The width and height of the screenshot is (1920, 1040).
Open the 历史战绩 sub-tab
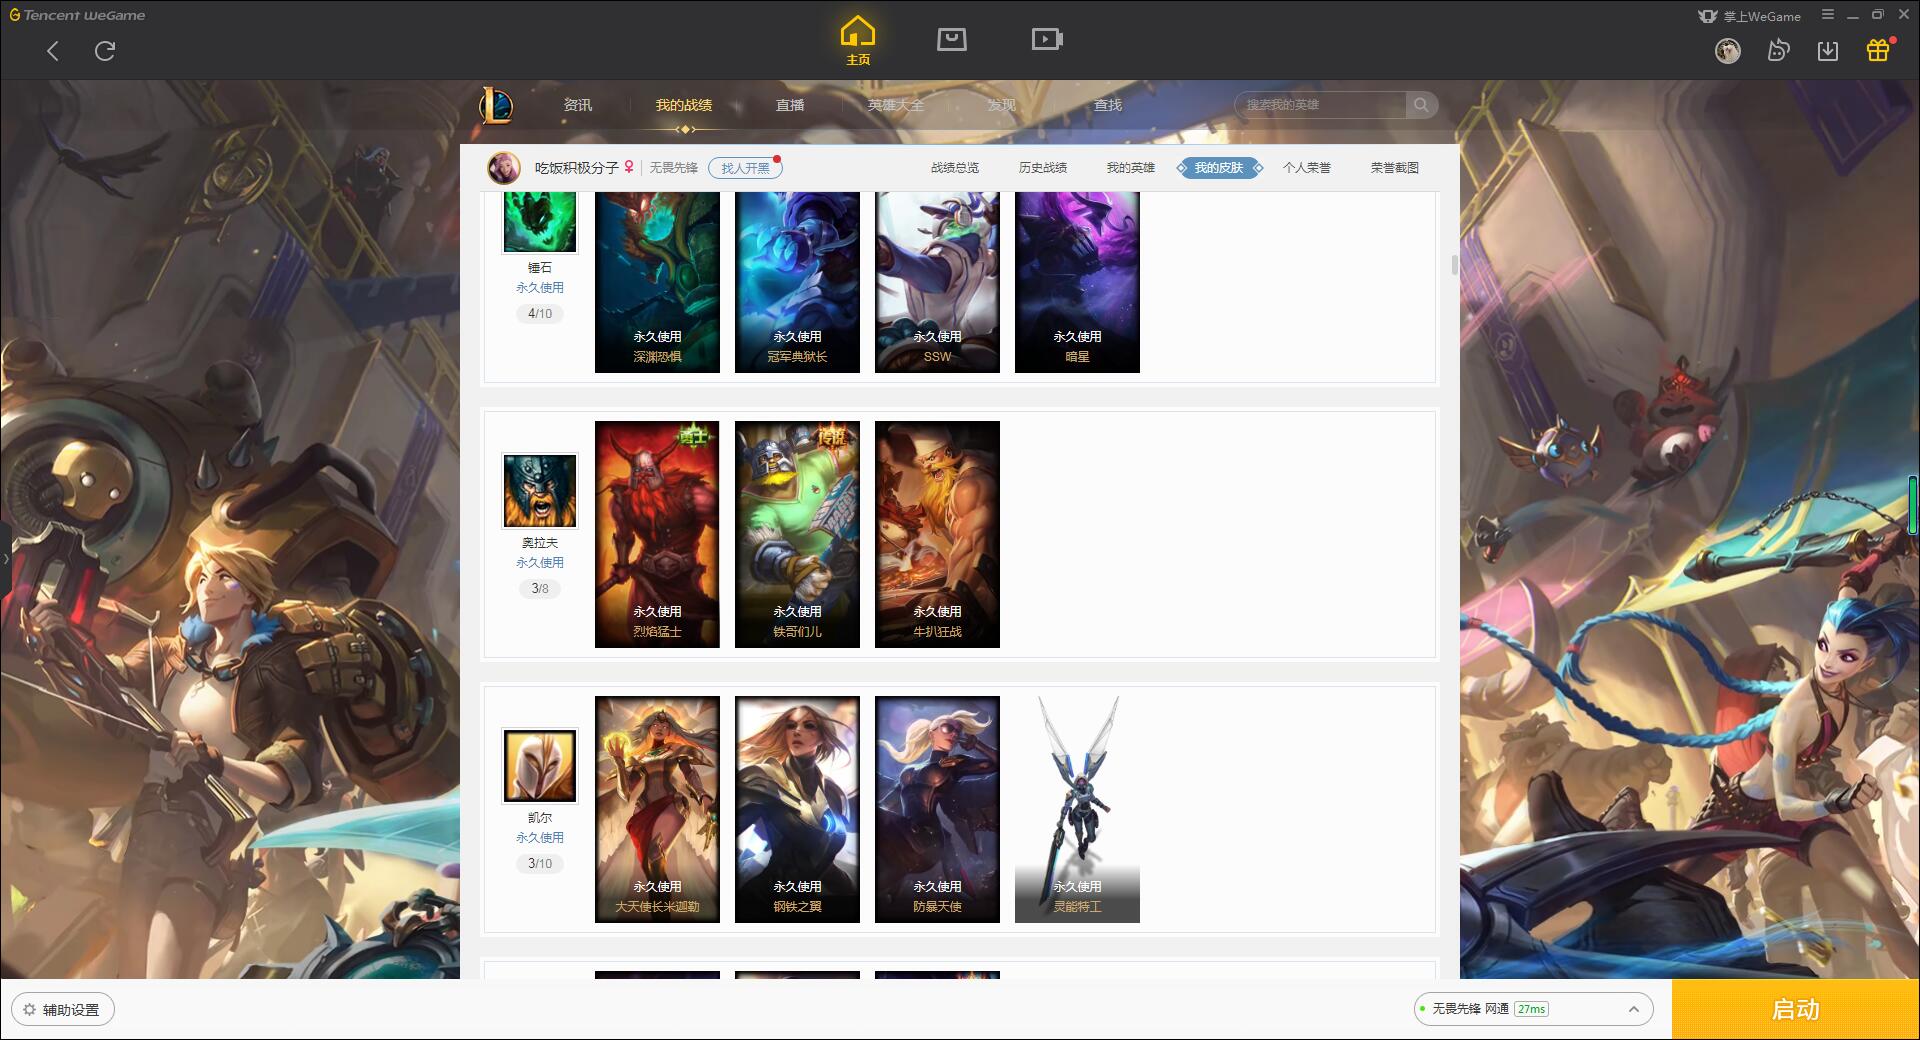pyautogui.click(x=1043, y=168)
